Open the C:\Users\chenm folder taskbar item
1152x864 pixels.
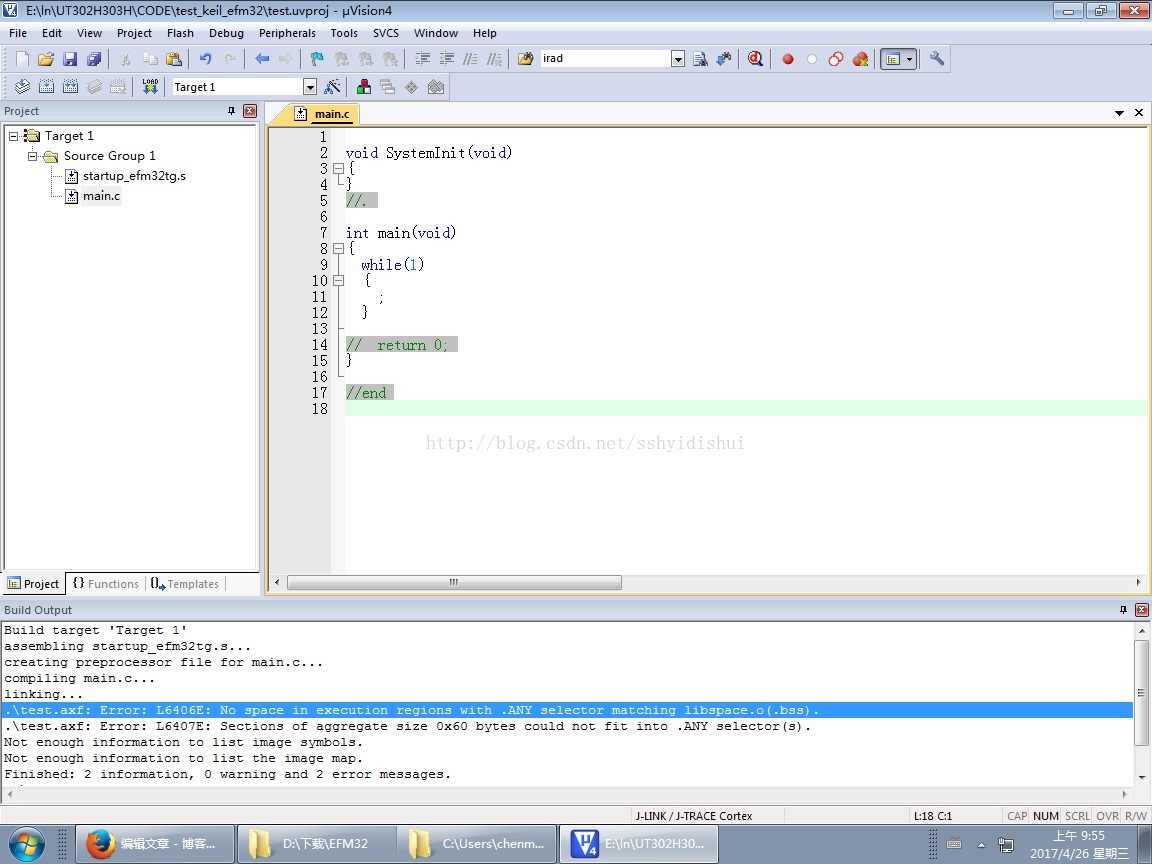tap(478, 843)
